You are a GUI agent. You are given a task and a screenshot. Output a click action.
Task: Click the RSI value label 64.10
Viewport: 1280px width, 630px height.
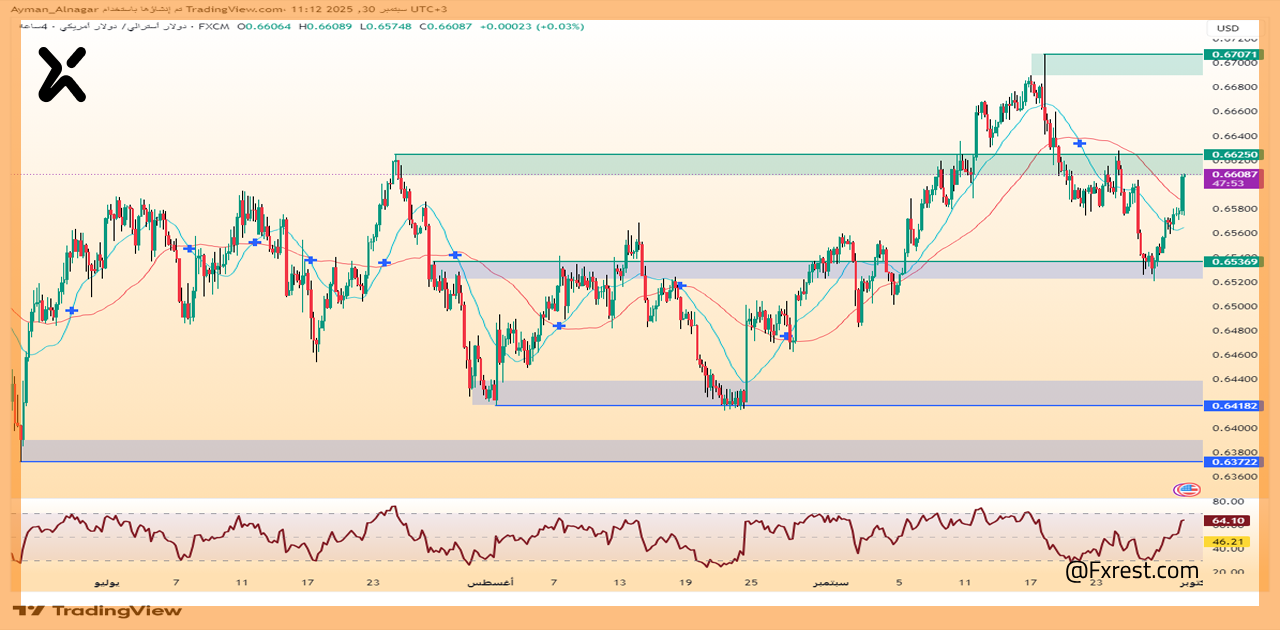[1226, 521]
